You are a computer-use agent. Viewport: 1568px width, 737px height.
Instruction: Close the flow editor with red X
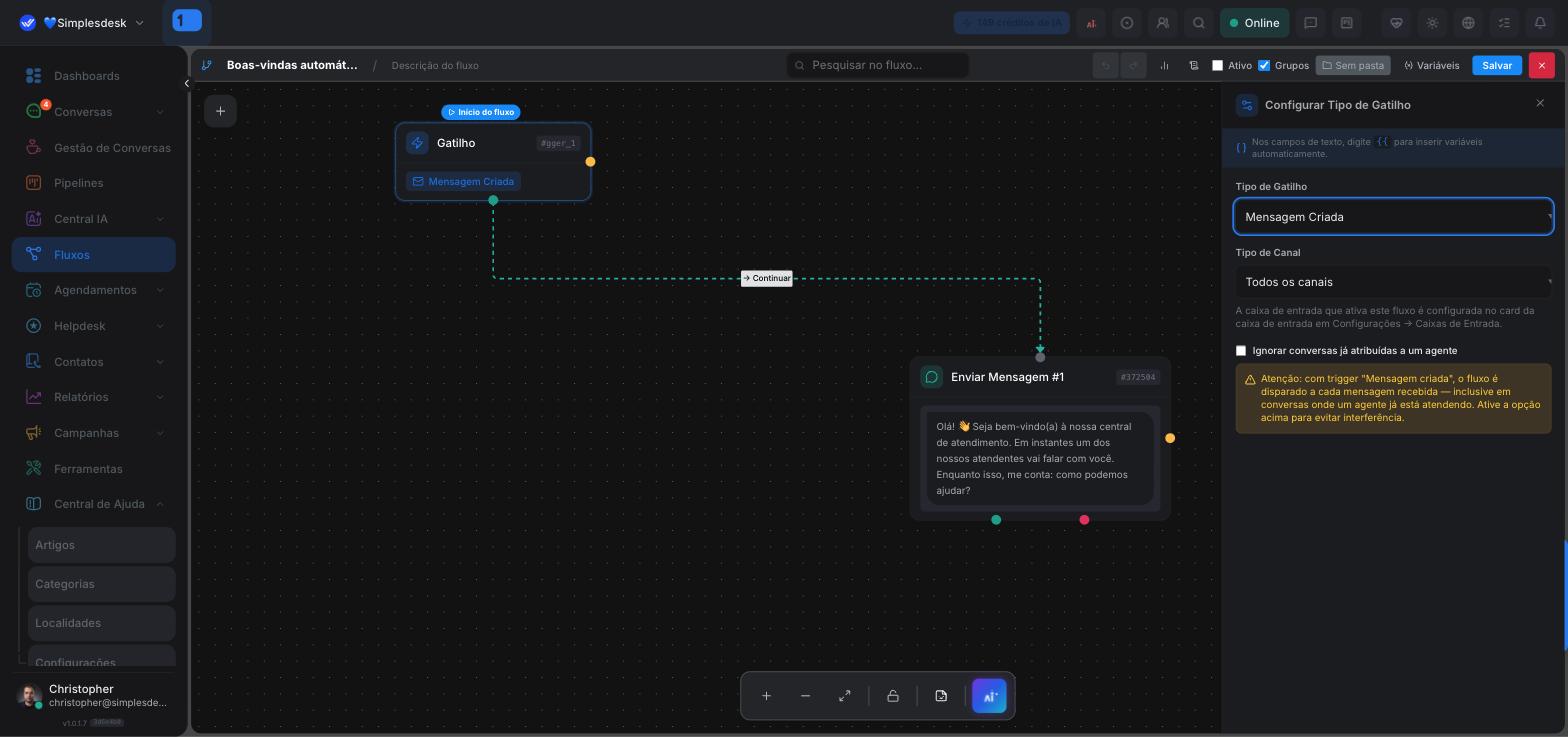(x=1541, y=65)
